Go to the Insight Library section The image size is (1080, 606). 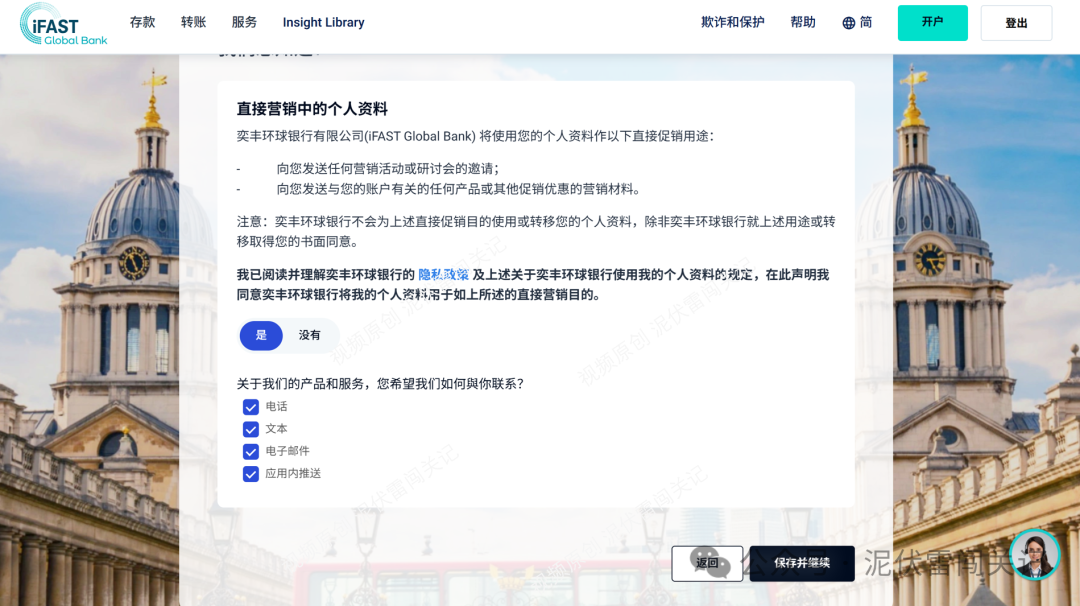pyautogui.click(x=323, y=21)
